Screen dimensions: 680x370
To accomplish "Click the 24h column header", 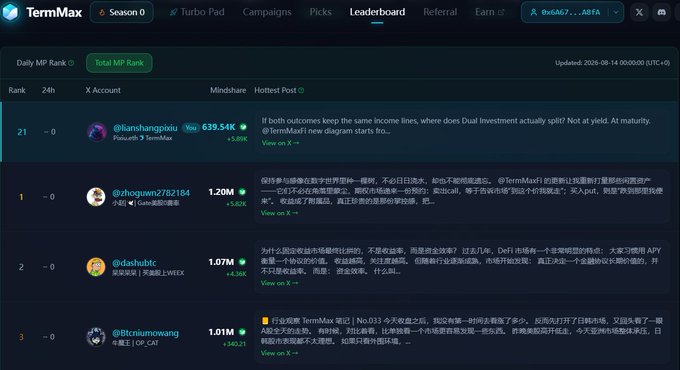I will (x=48, y=90).
